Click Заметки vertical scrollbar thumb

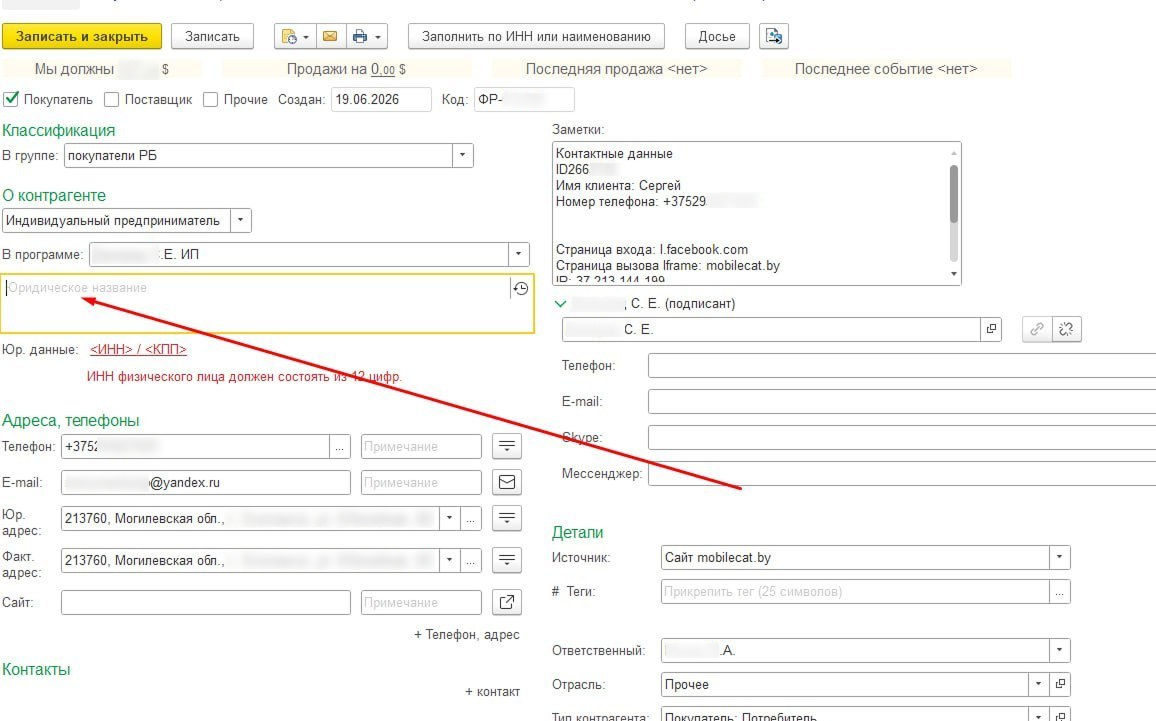tap(954, 193)
